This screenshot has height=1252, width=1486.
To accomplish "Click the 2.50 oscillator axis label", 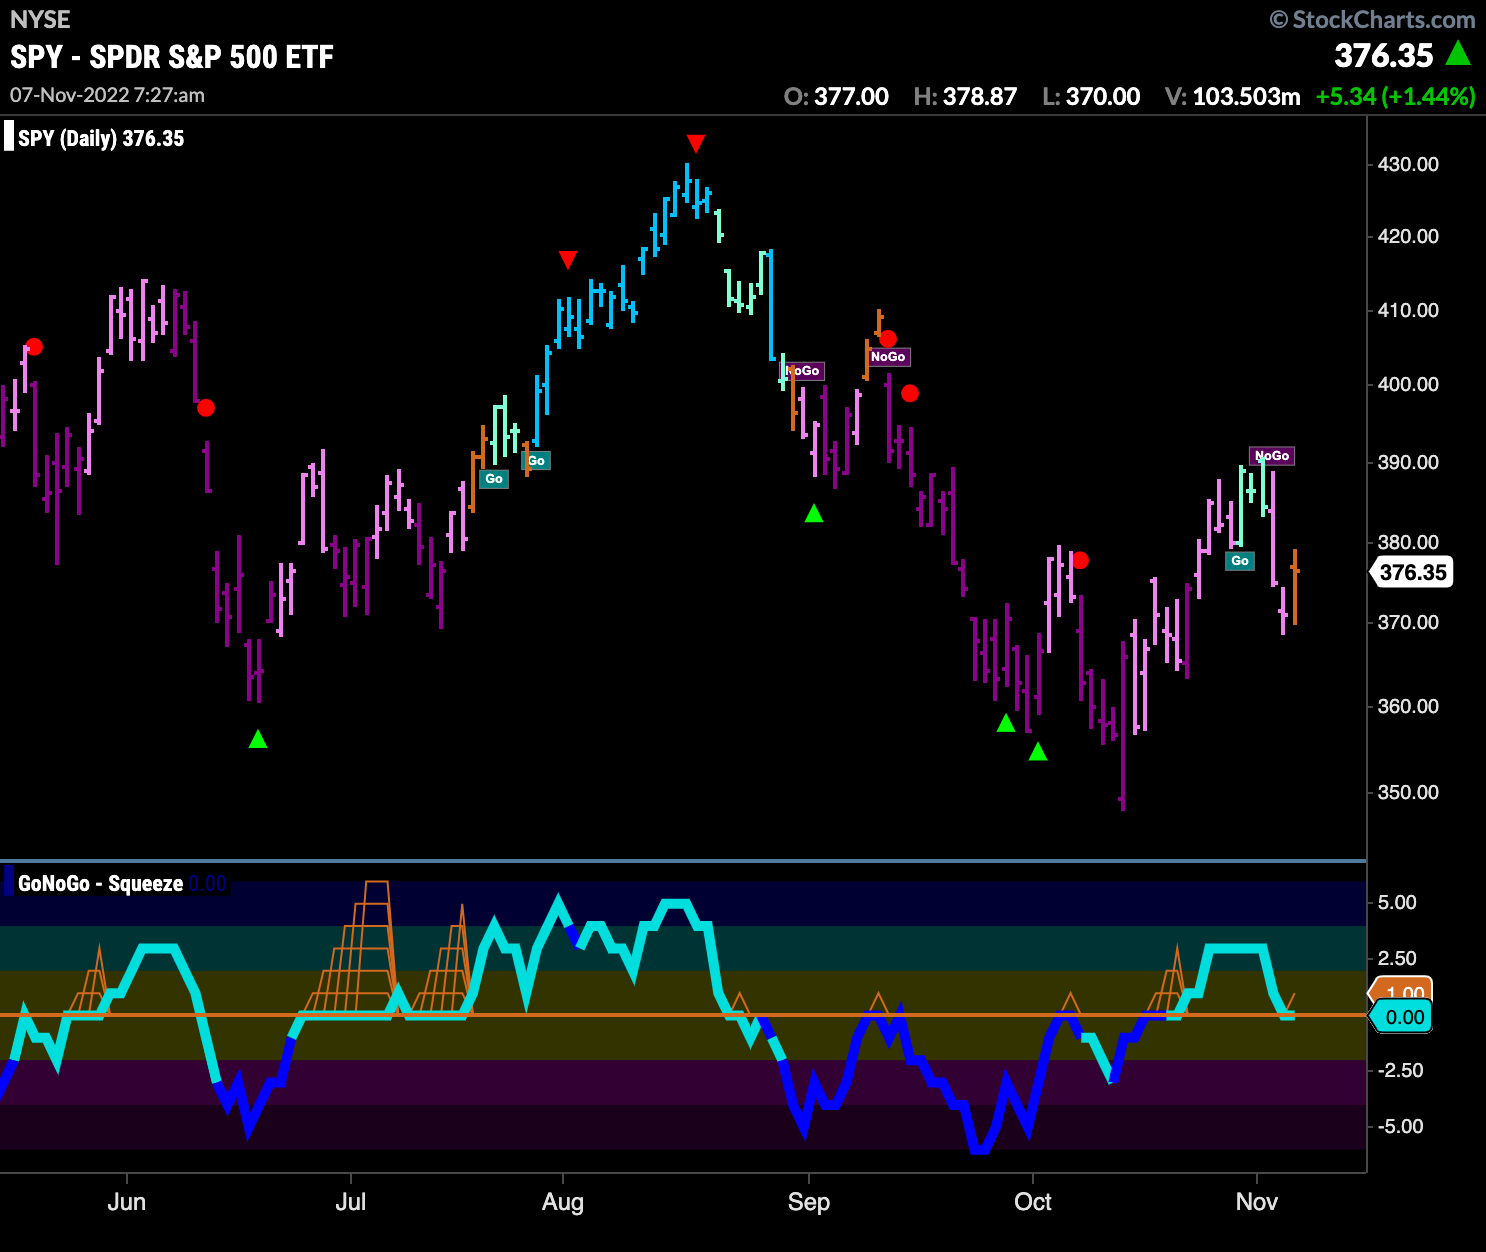I will pos(1397,958).
